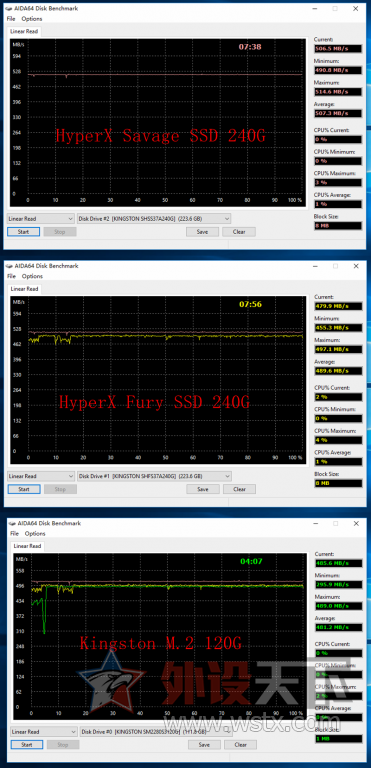The image size is (371, 768).
Task: Expand Linear Read test dropdown in M.2 window
Action: click(44, 732)
